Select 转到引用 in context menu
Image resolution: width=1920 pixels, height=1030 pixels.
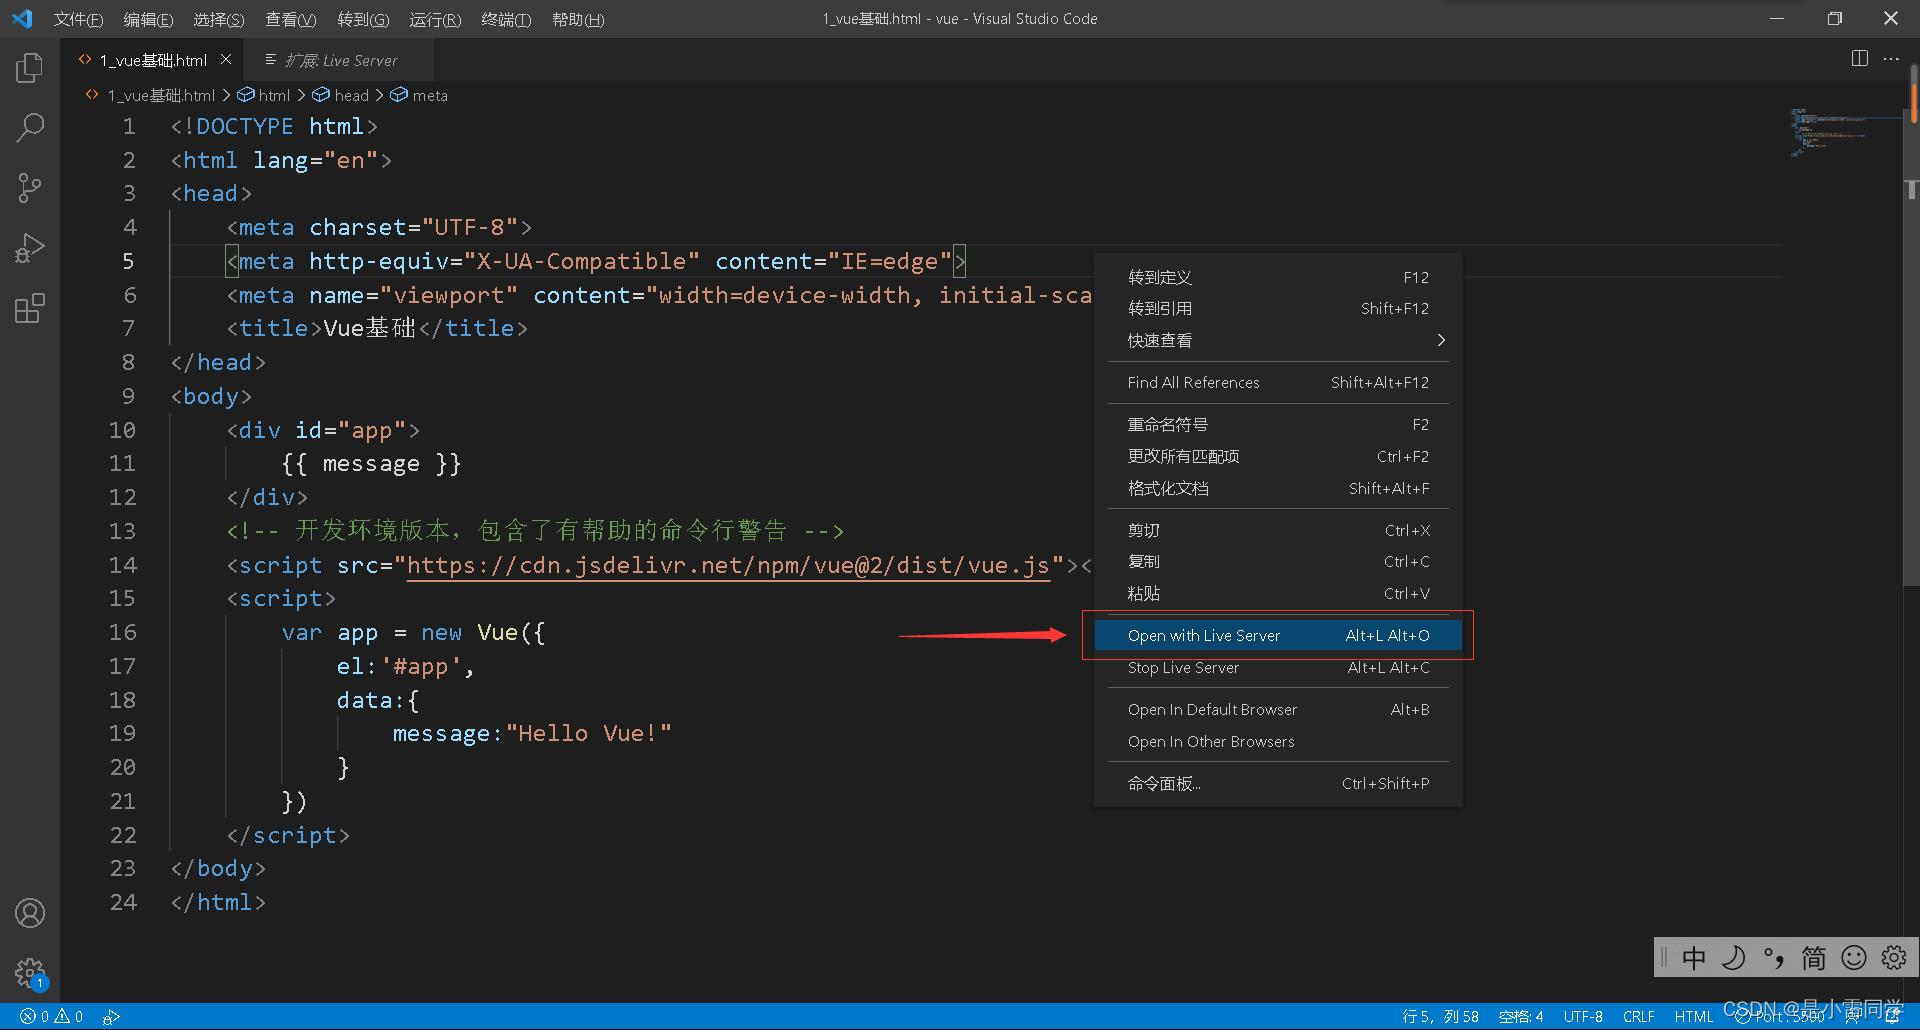pos(1278,308)
